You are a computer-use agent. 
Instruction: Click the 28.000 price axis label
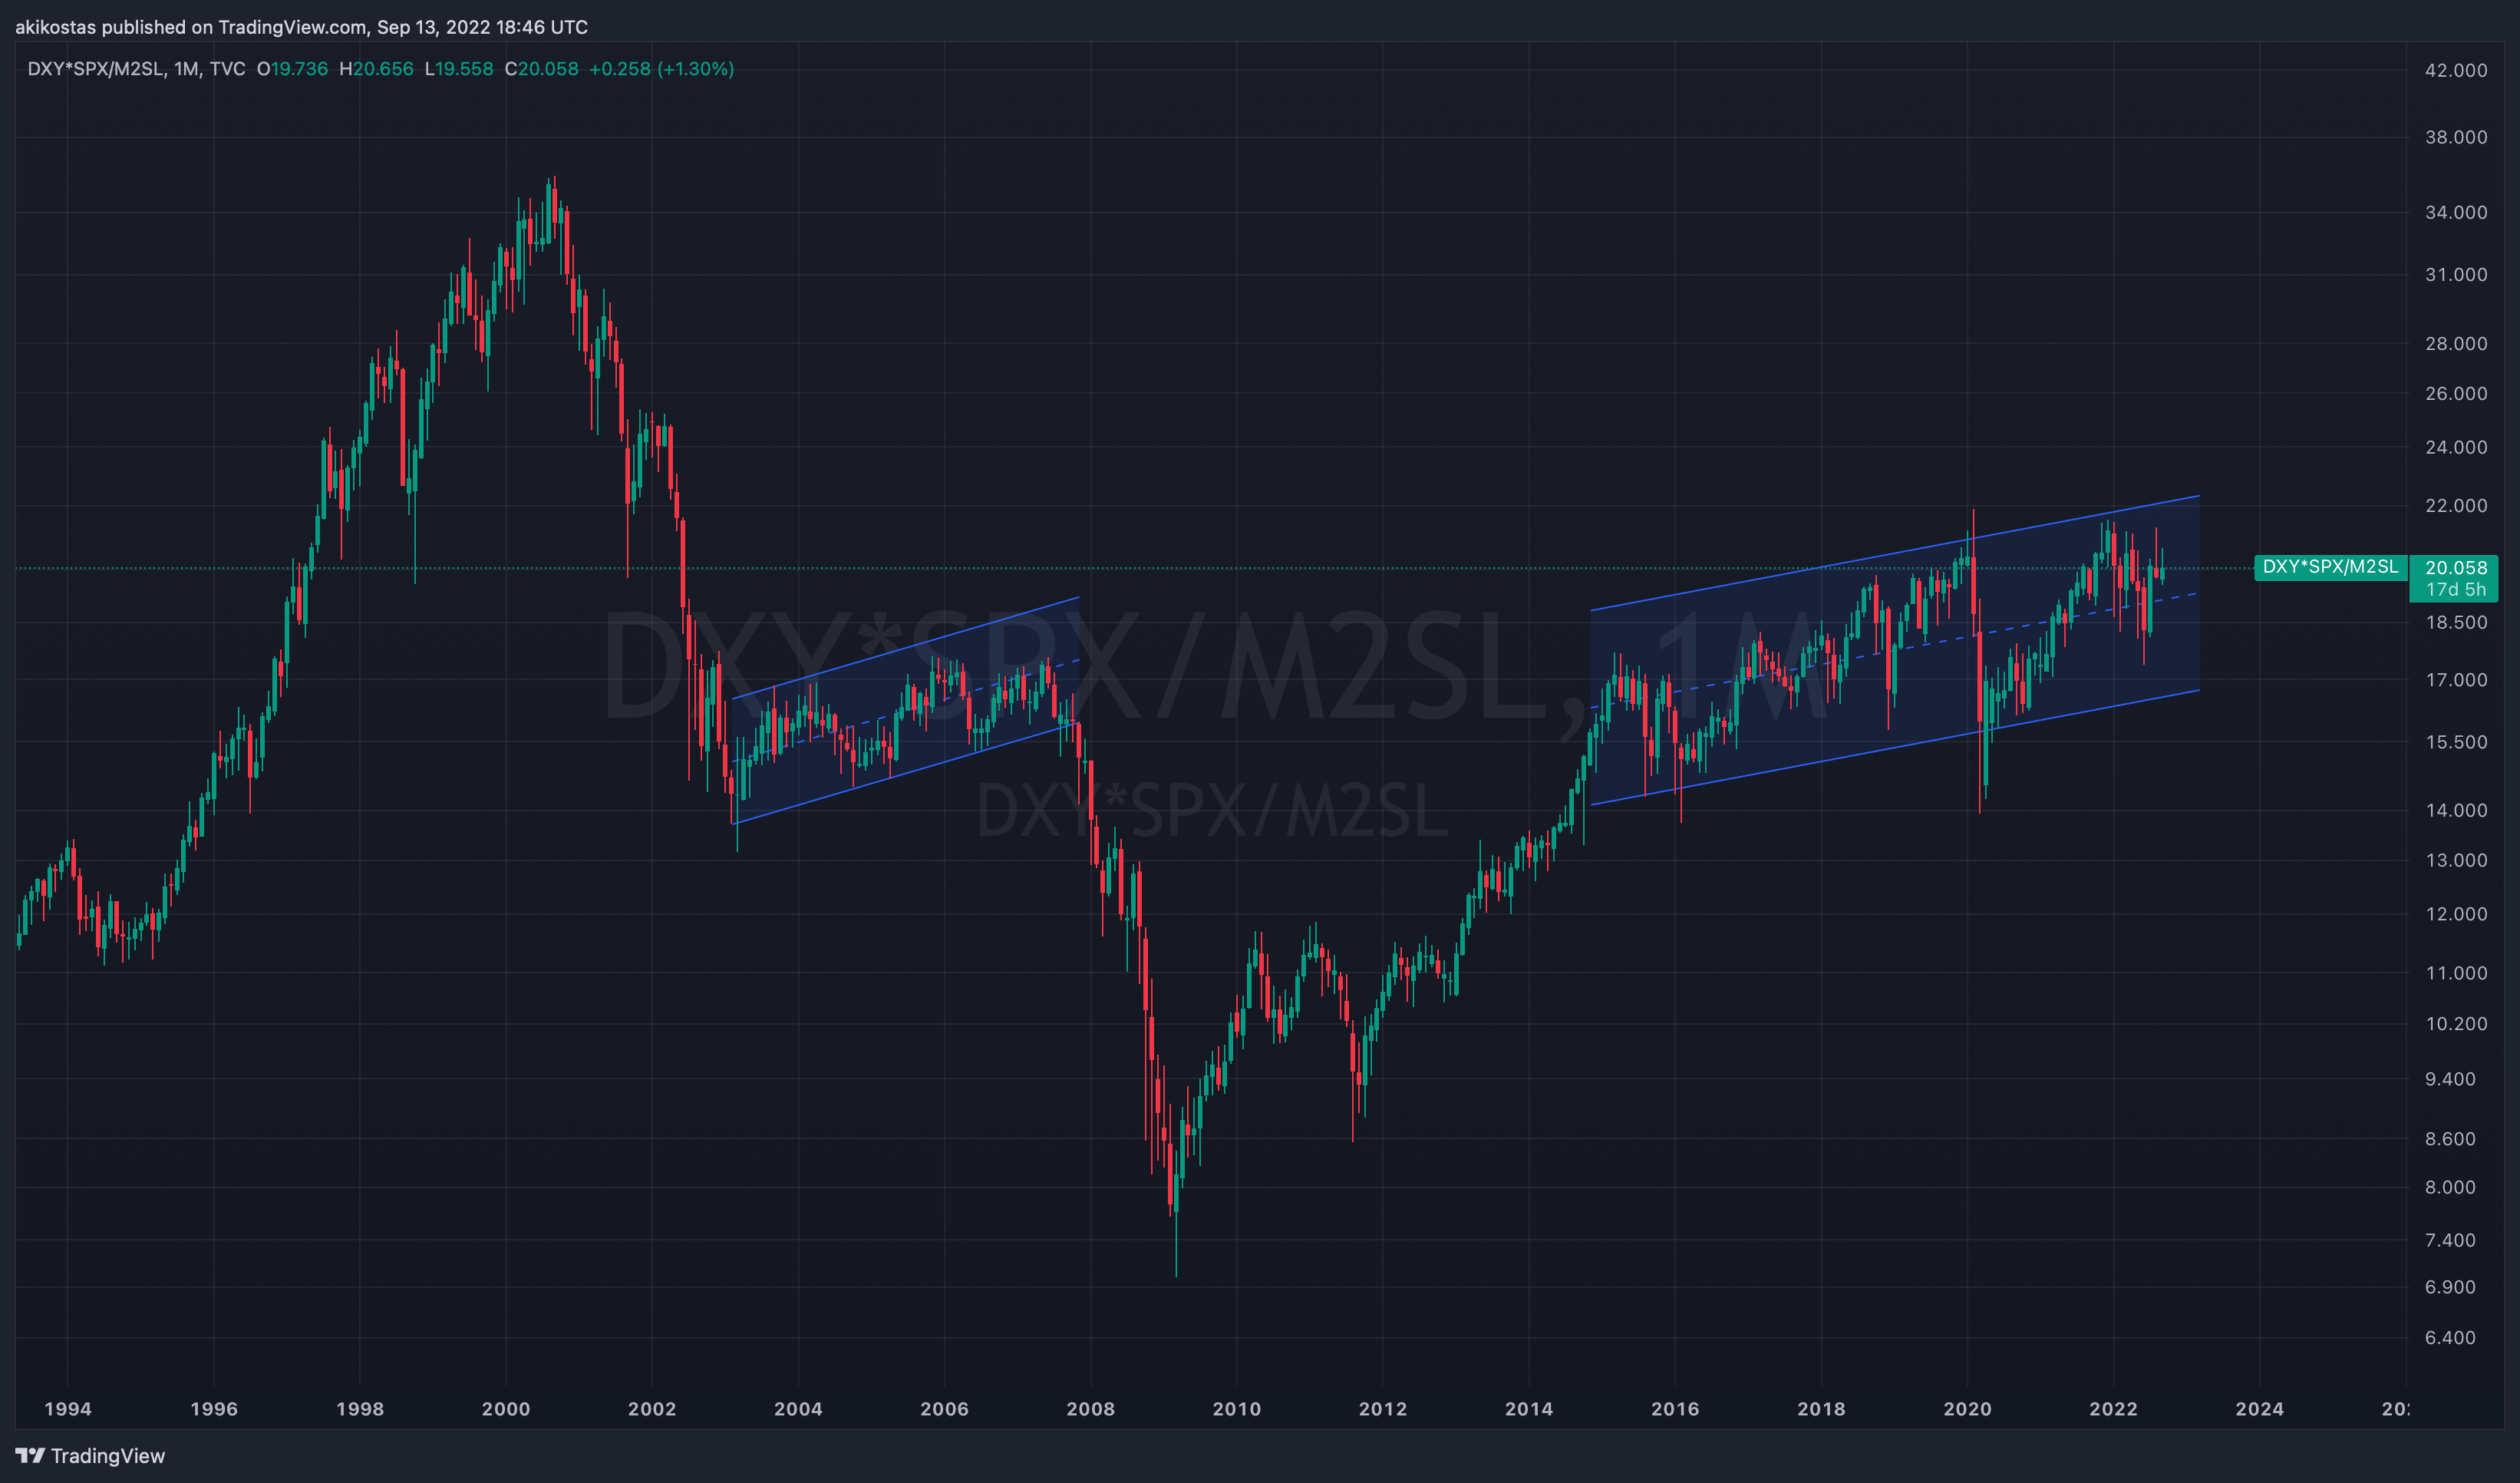pos(2456,343)
